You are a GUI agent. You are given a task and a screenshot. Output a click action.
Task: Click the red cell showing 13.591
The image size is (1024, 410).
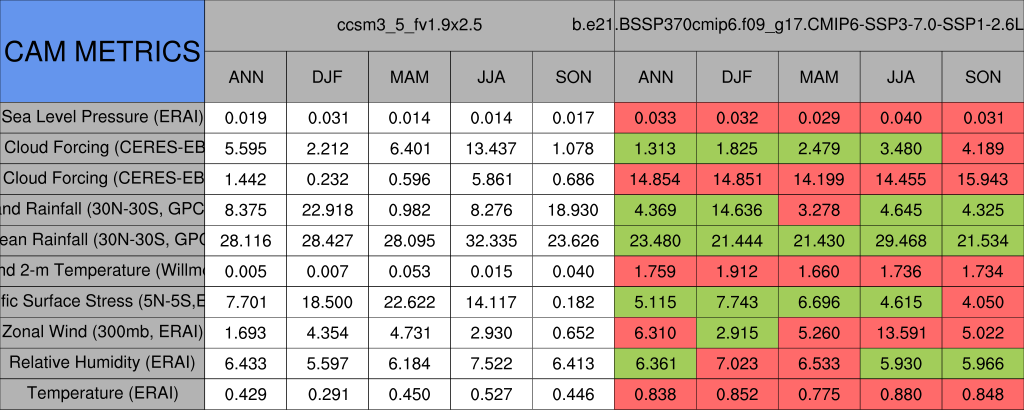pos(902,331)
